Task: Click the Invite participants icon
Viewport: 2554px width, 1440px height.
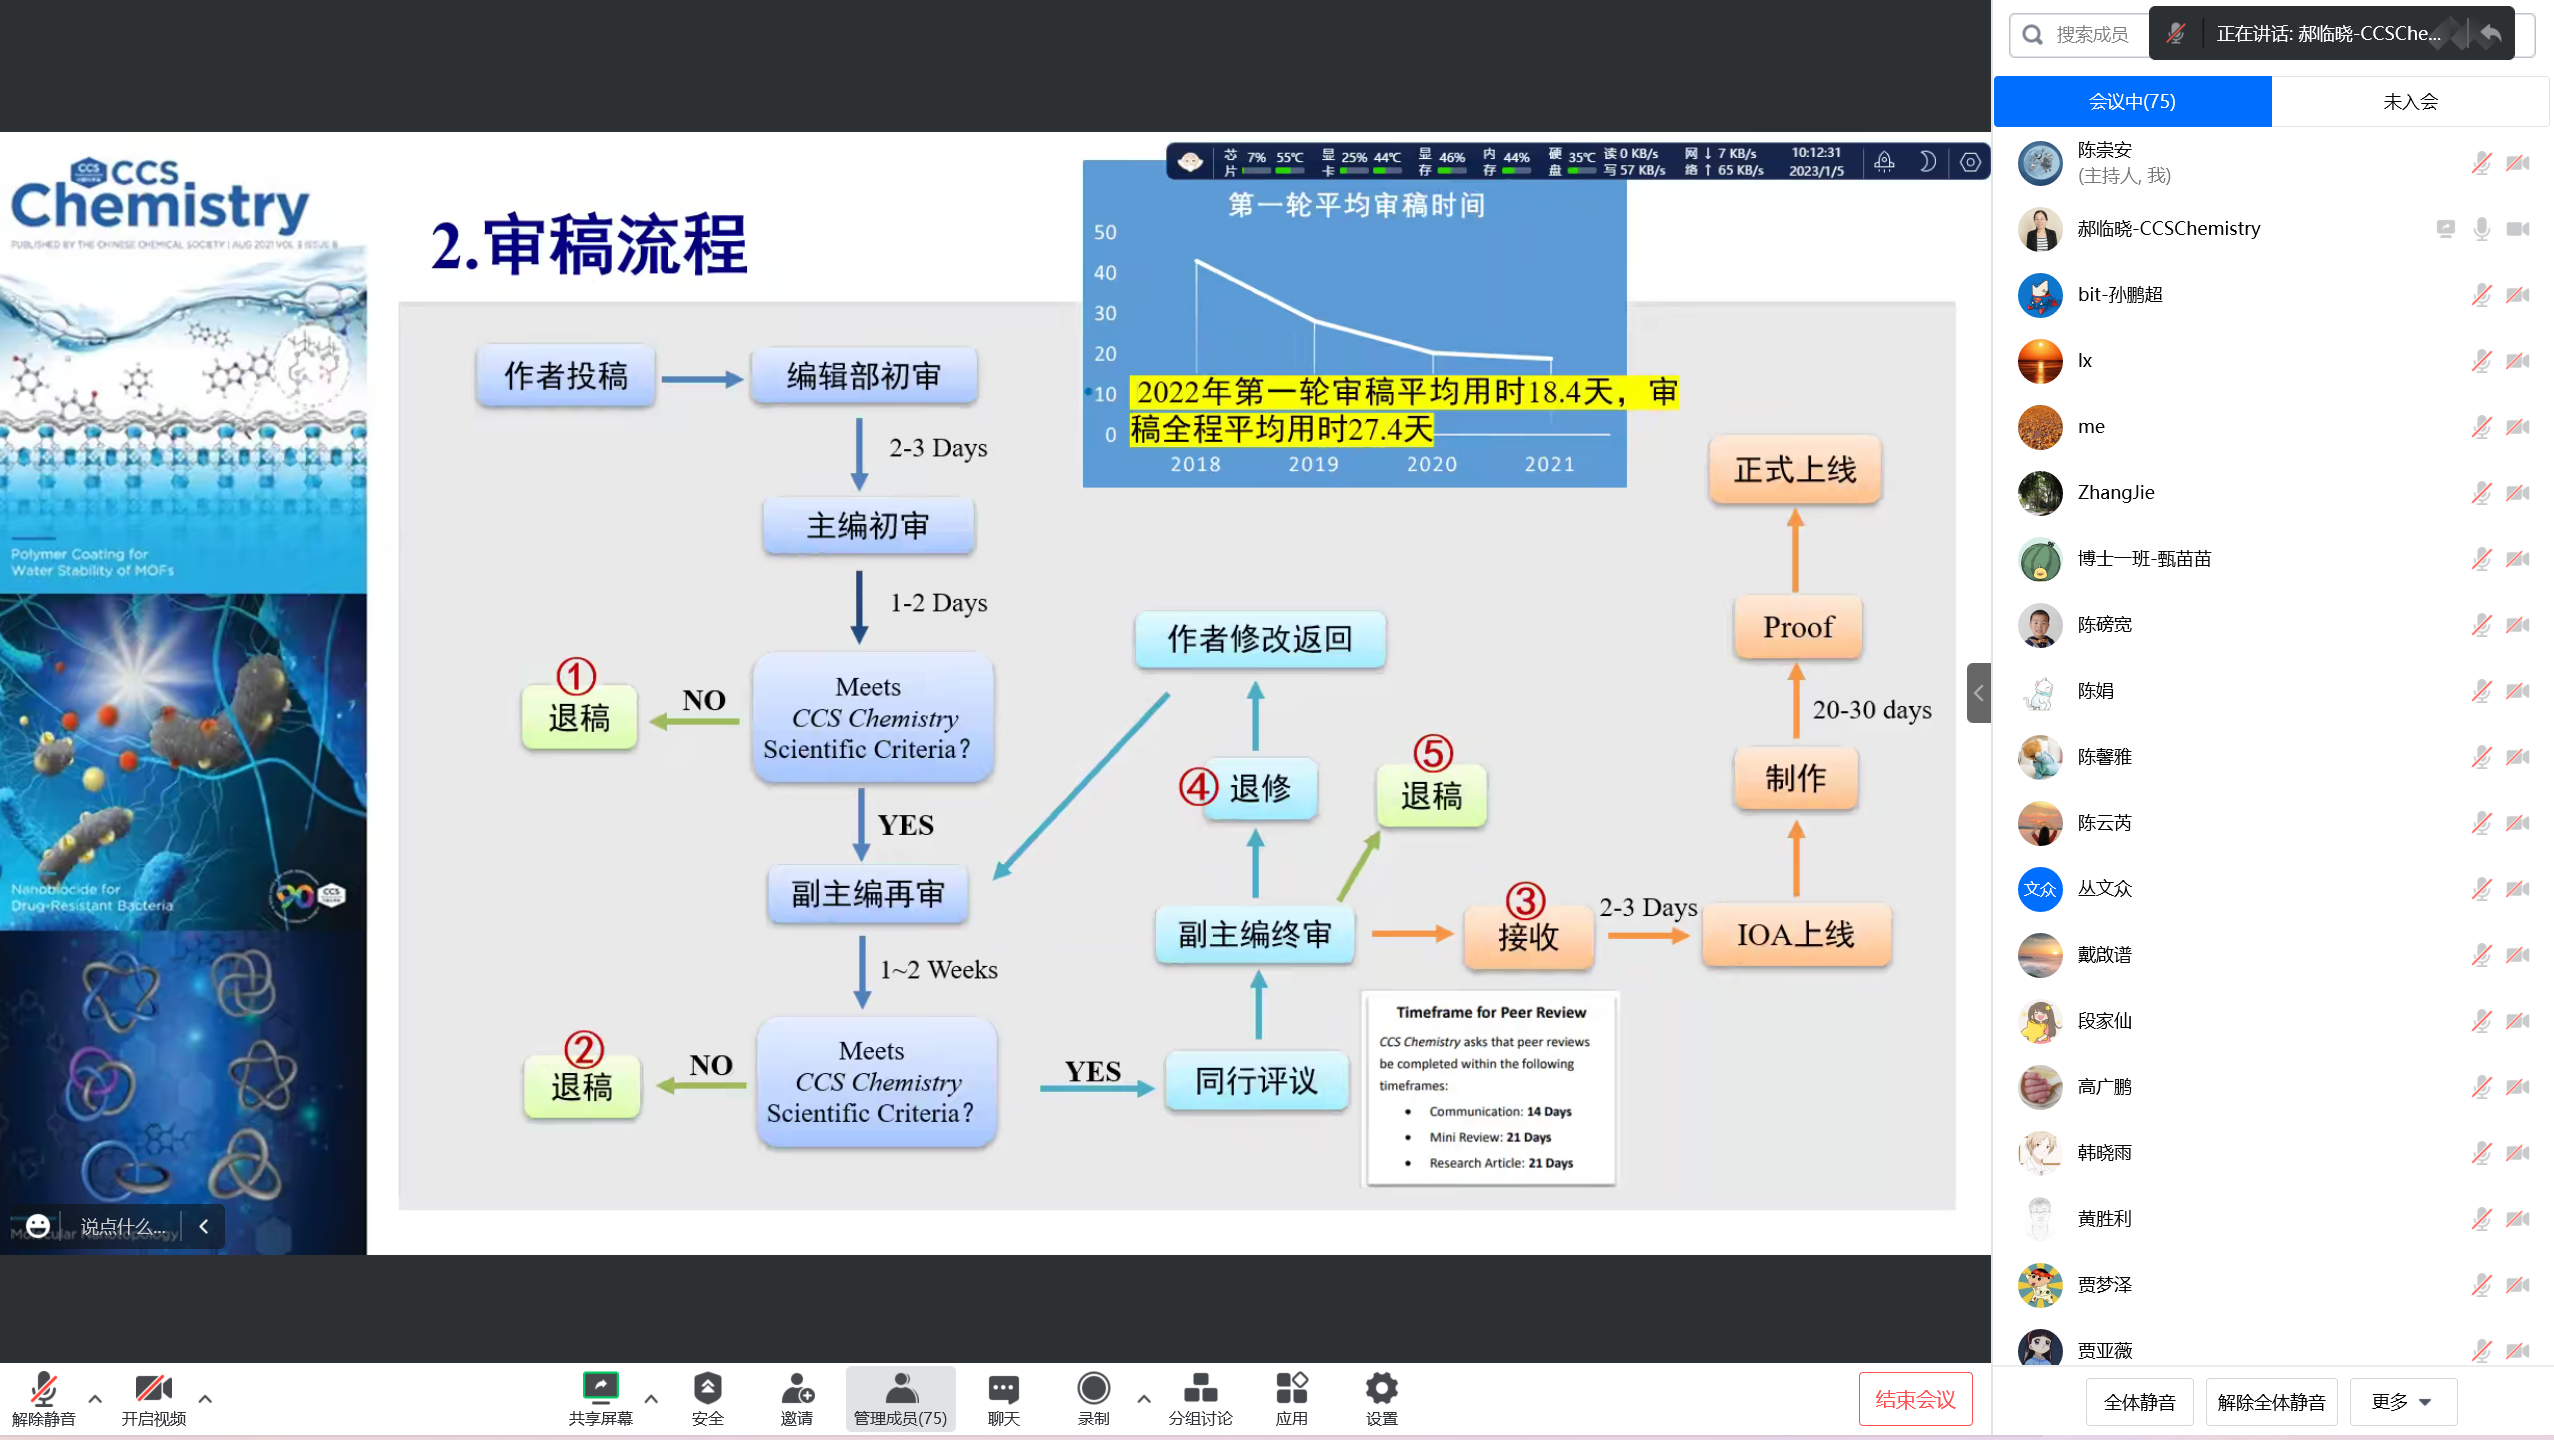Action: coord(797,1388)
